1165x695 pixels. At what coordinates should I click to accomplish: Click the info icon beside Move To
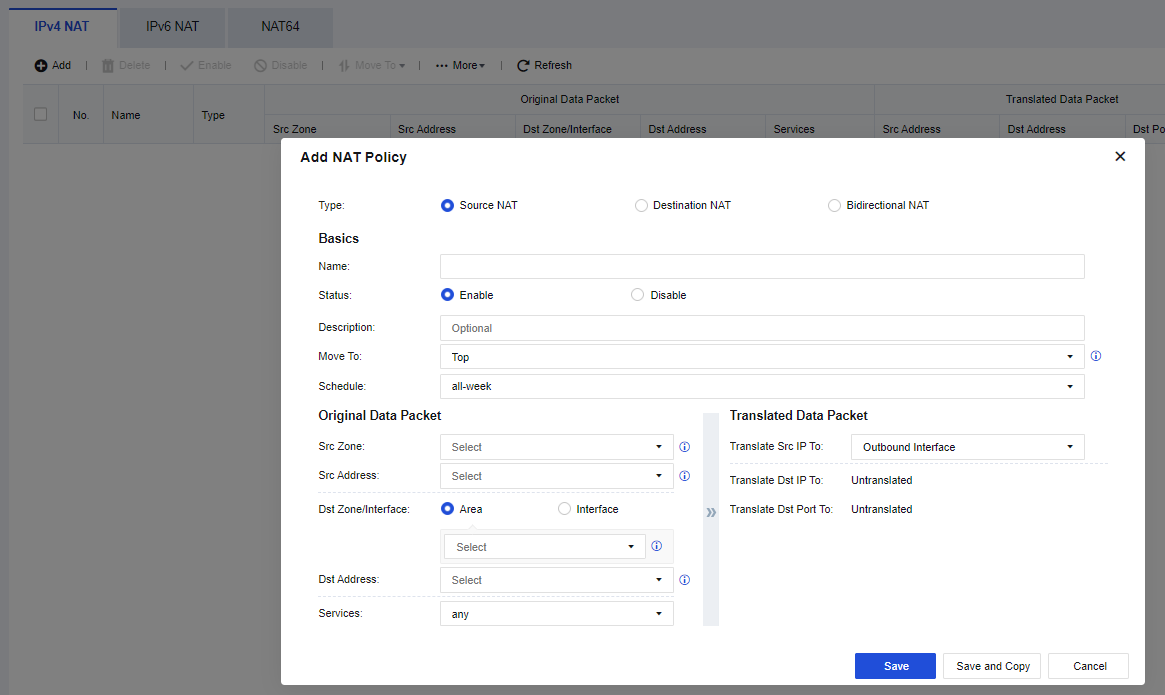pos(1096,357)
